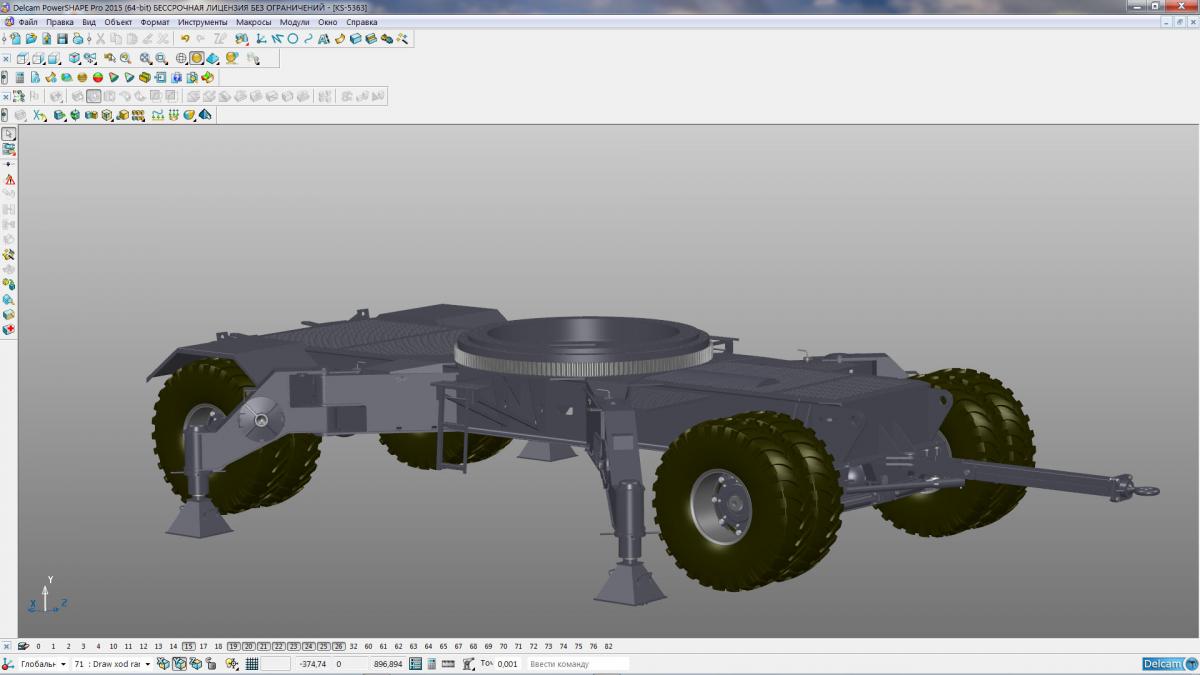The image size is (1200, 675).
Task: Open the Инструменты menu
Action: pyautogui.click(x=203, y=22)
